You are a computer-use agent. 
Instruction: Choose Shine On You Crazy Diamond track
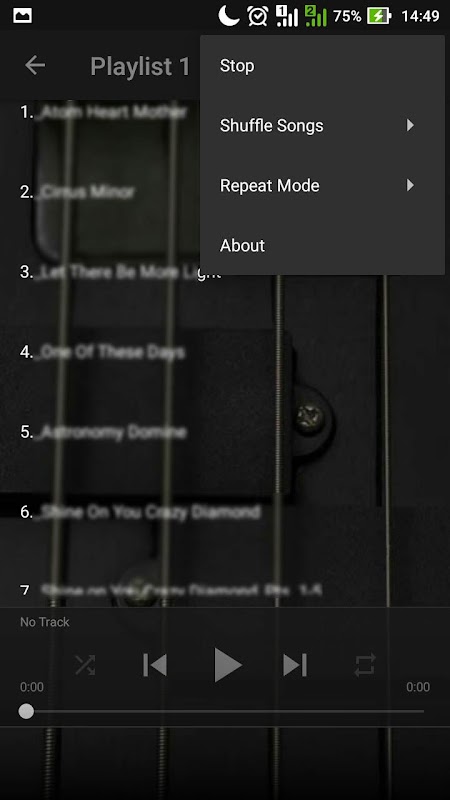tap(140, 512)
